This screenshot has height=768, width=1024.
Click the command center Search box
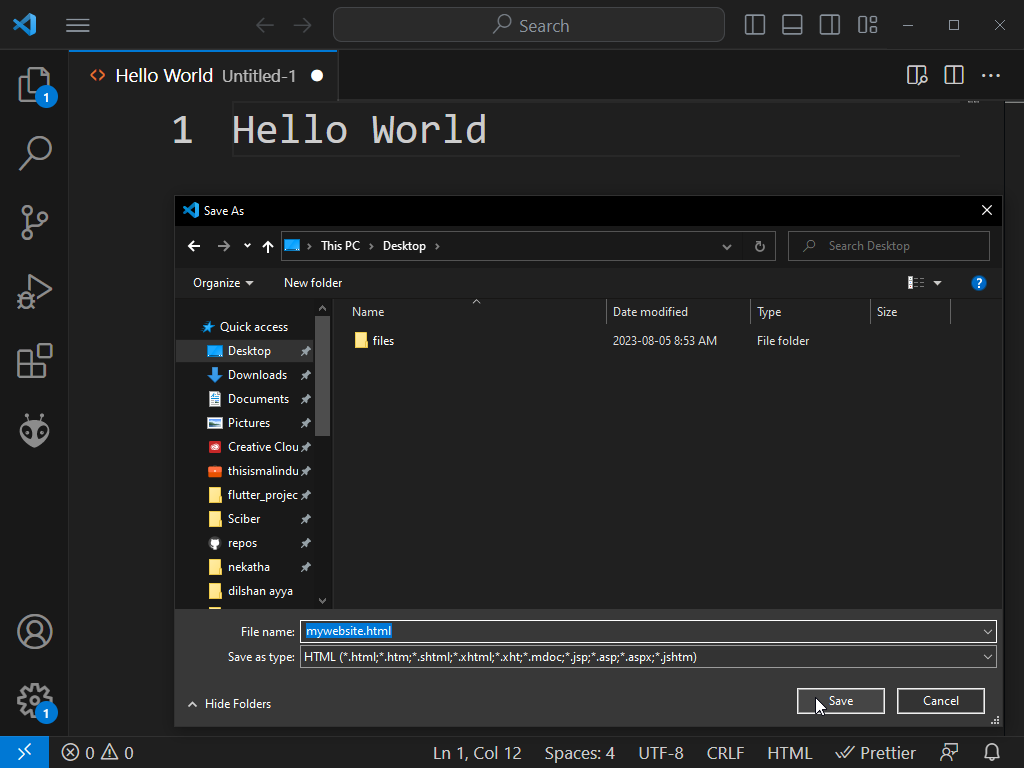point(529,25)
